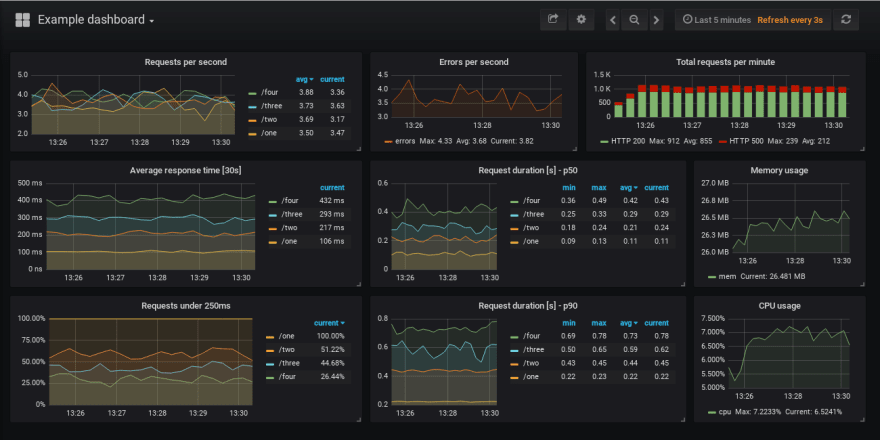Toggle /three series in Requests per second legend

(x=271, y=106)
